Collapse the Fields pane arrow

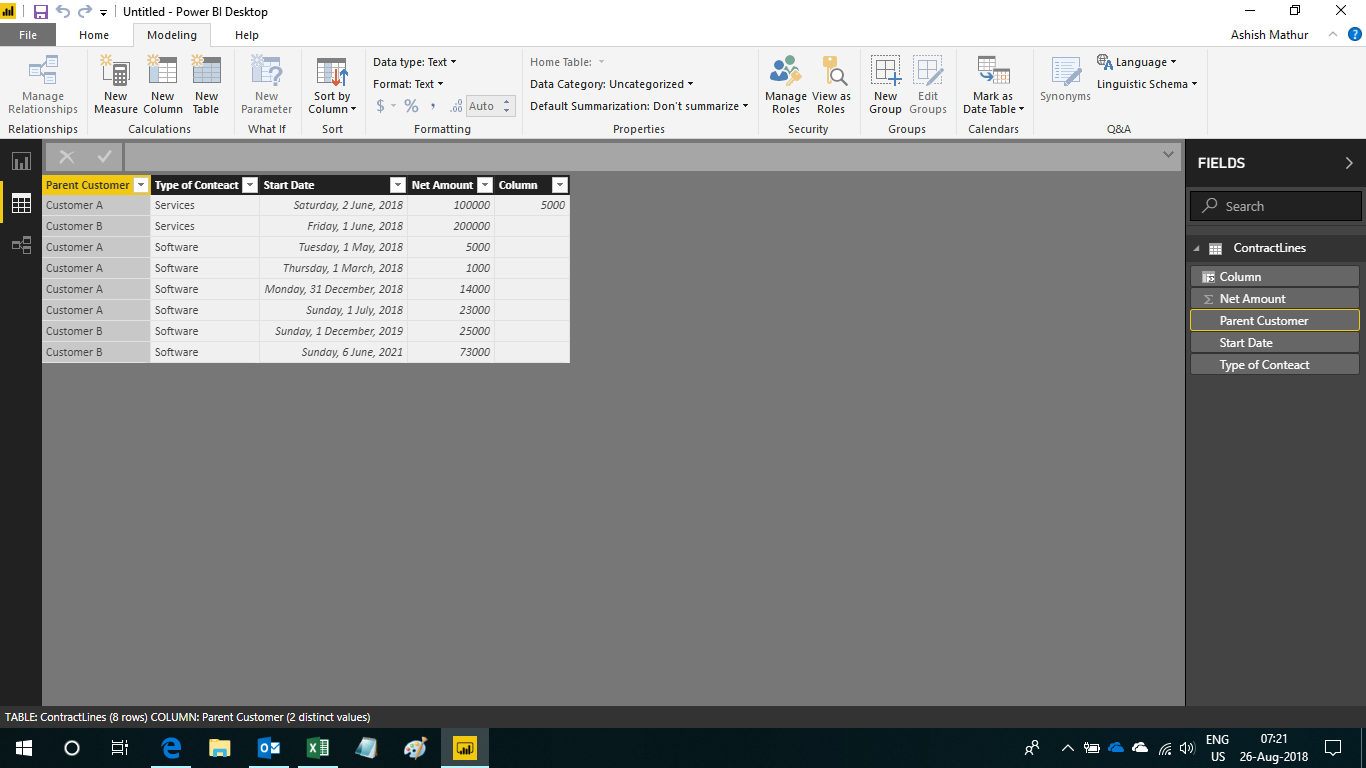click(1349, 163)
